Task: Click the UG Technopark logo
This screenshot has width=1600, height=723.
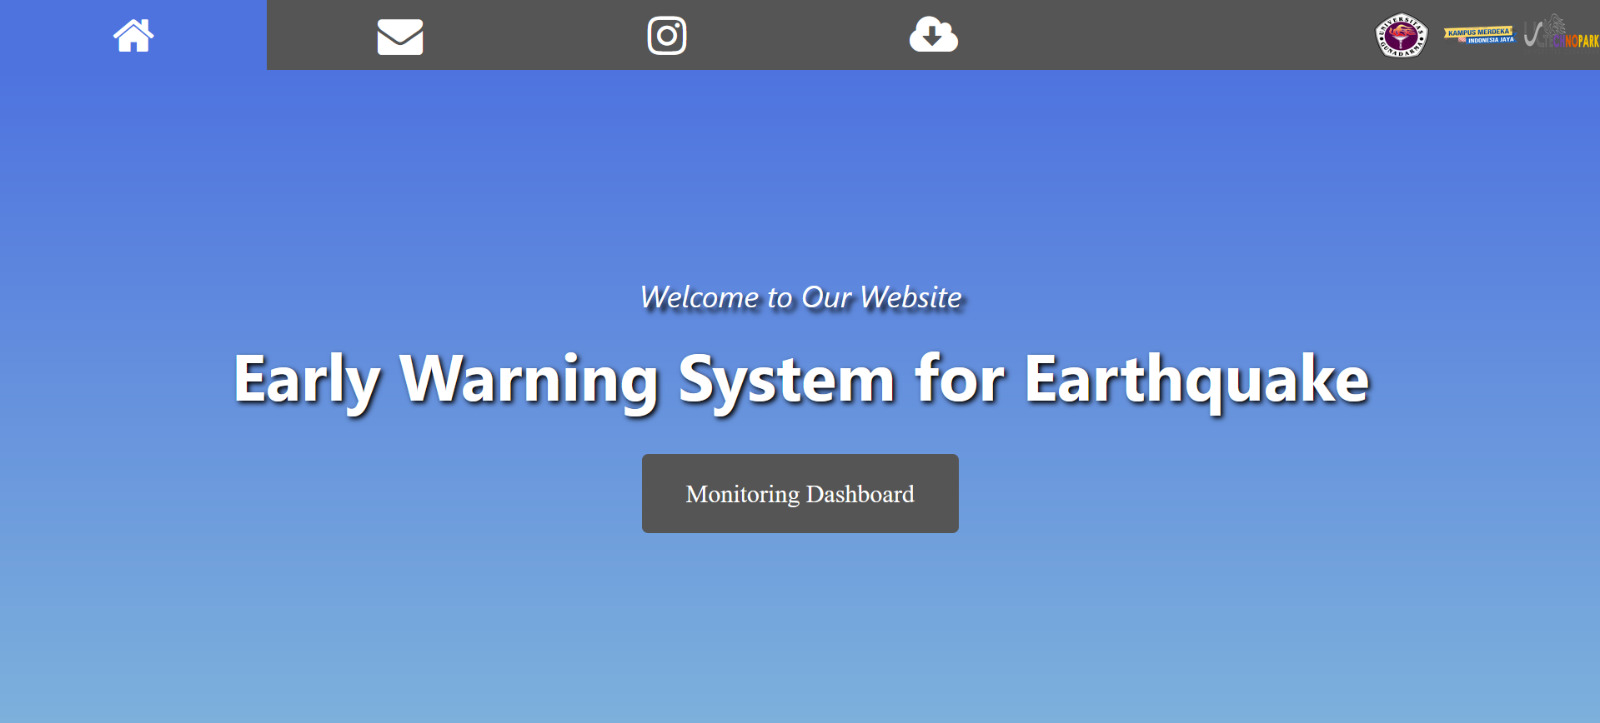Action: coord(1560,32)
